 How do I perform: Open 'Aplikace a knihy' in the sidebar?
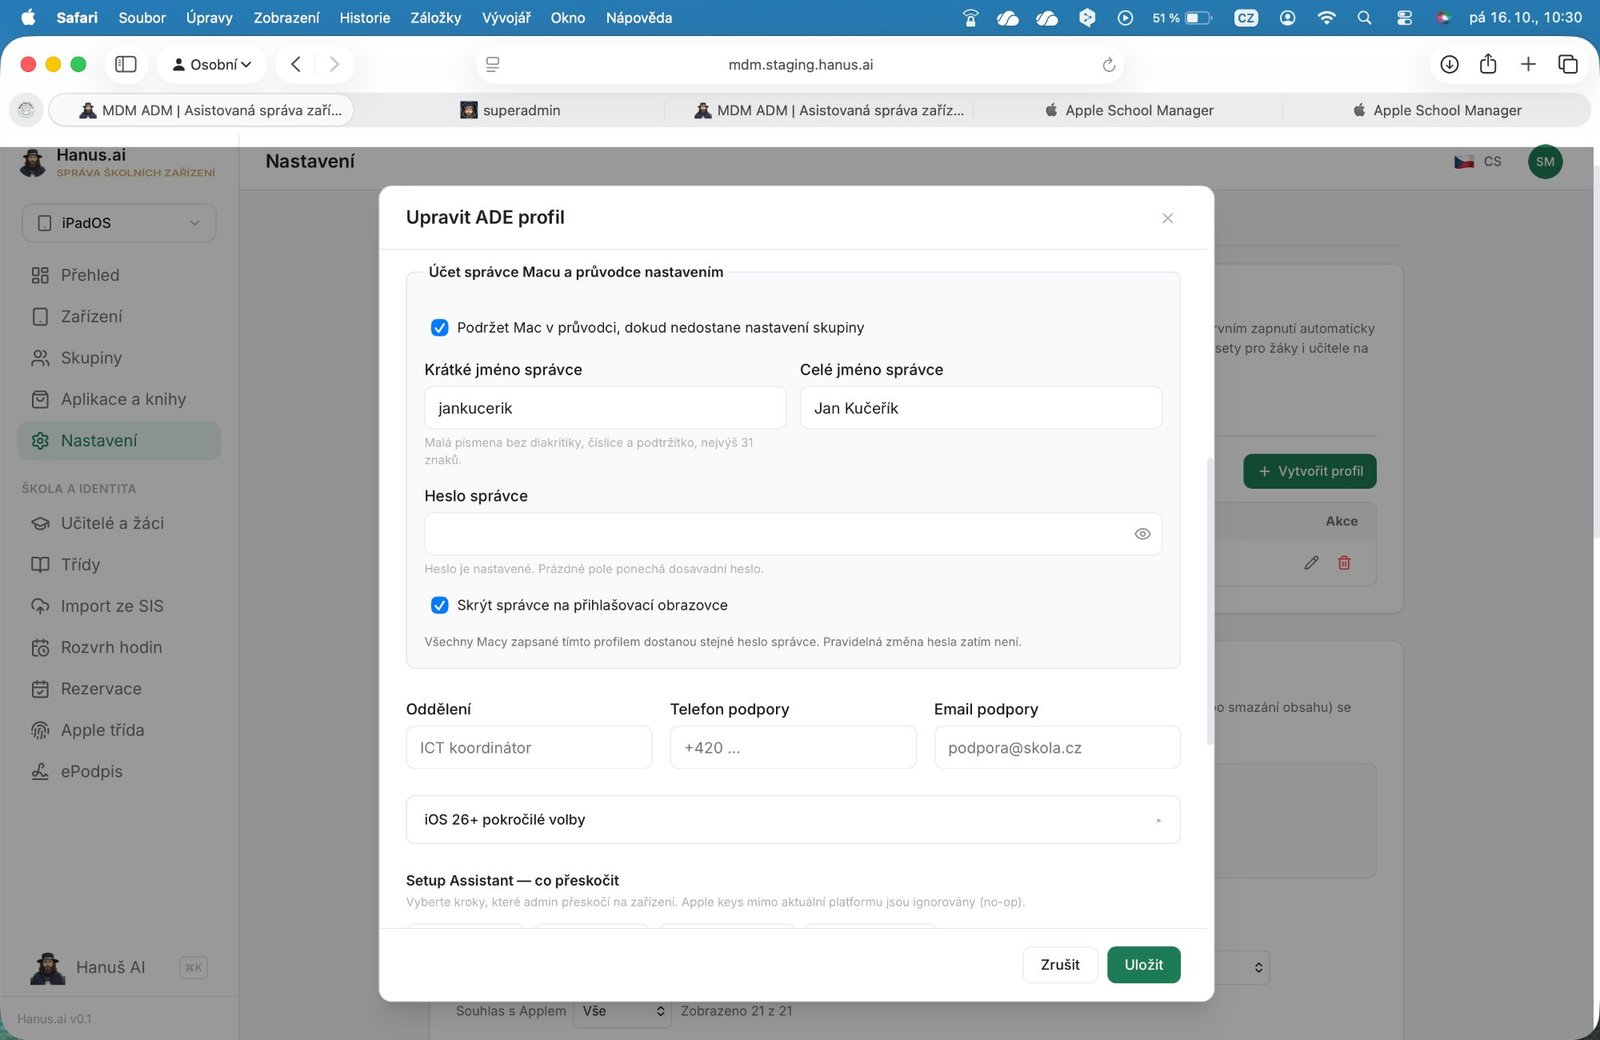point(119,400)
